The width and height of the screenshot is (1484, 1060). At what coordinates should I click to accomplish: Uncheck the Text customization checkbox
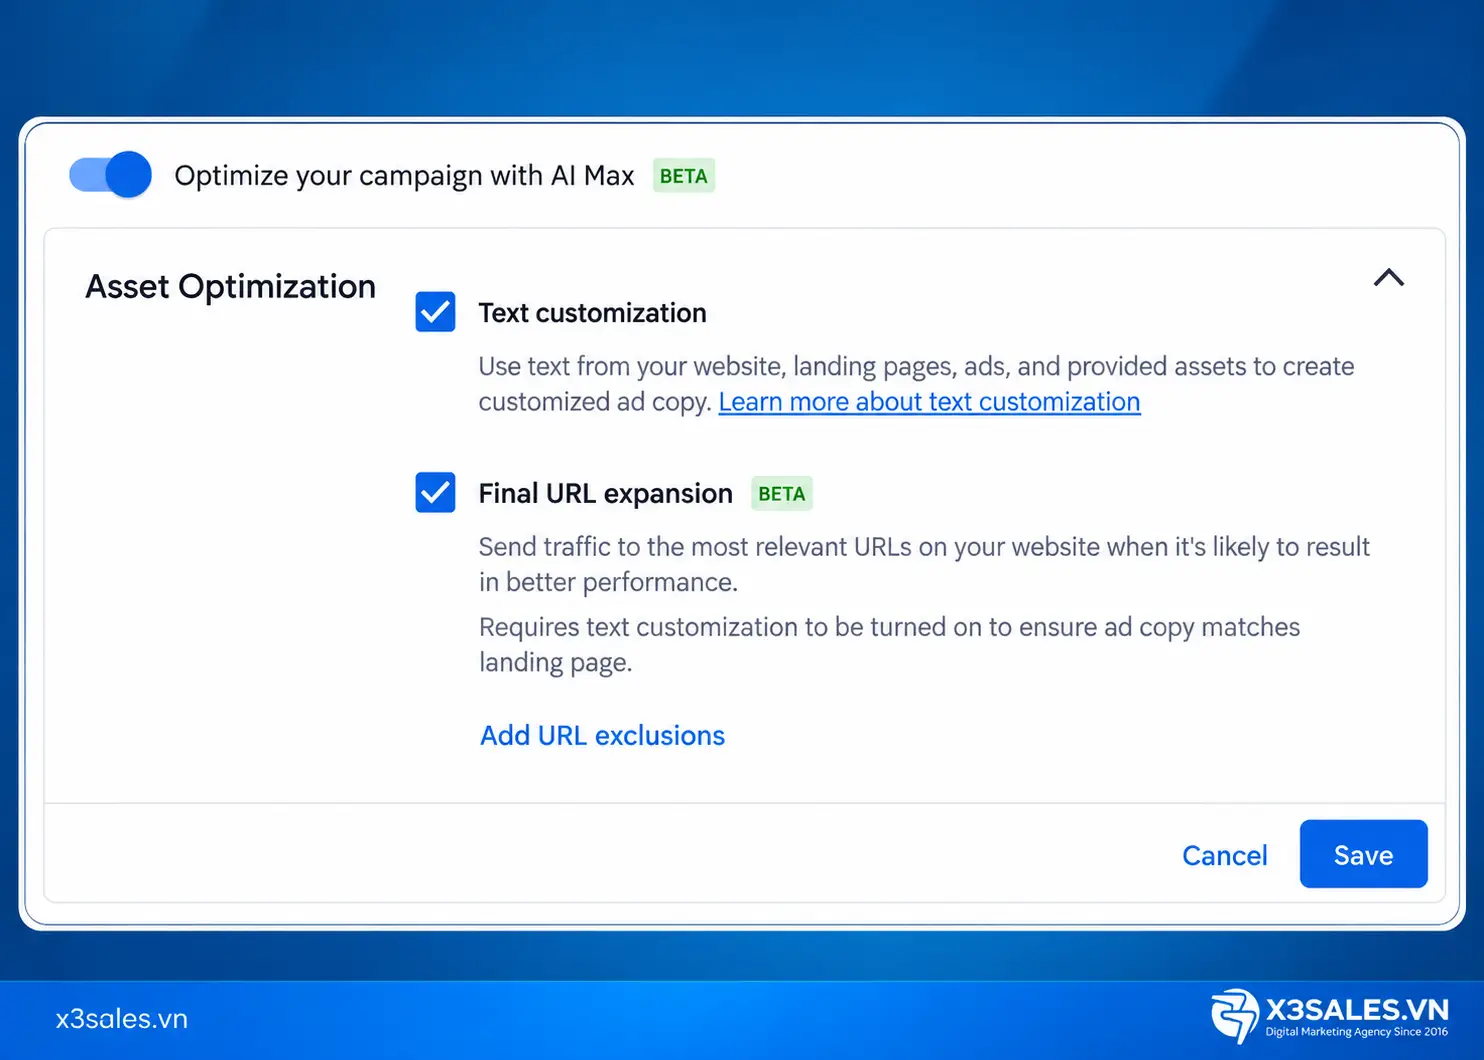(x=435, y=312)
